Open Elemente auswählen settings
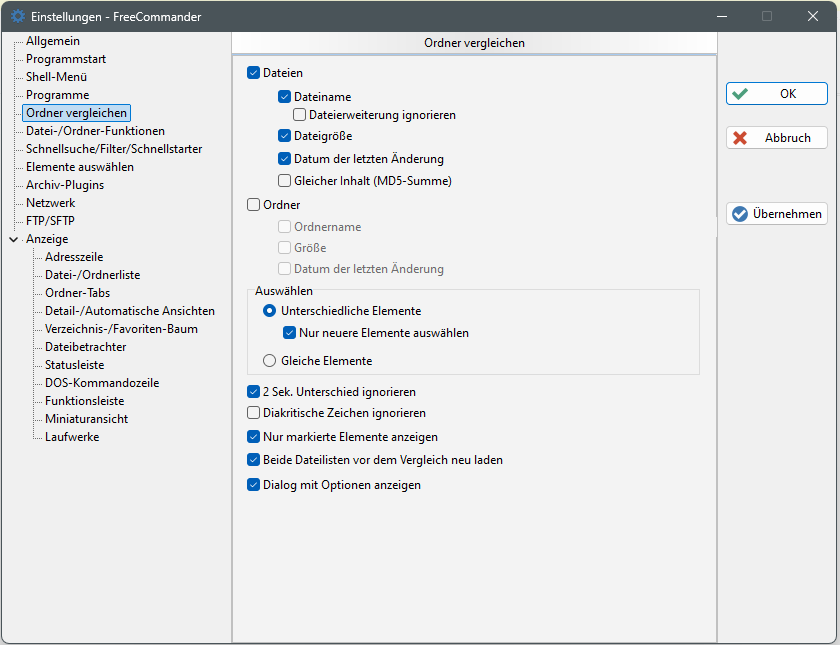The width and height of the screenshot is (840, 645). [80, 167]
